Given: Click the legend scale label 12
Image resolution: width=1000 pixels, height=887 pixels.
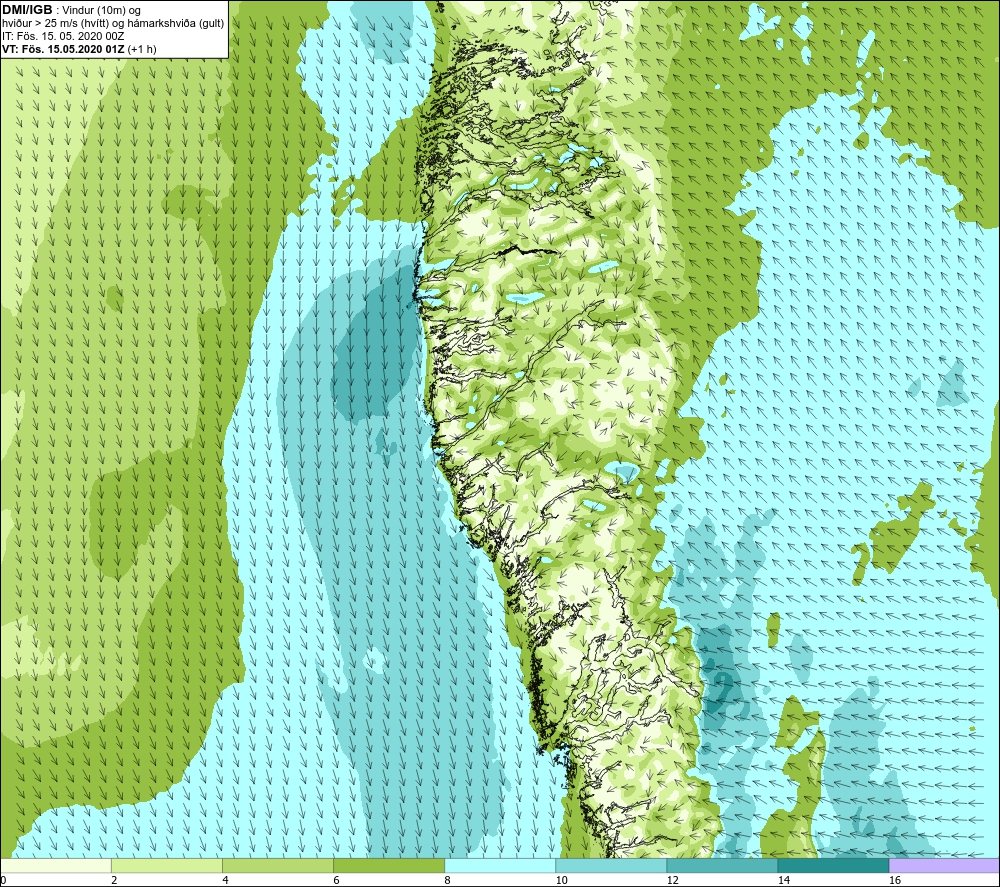Looking at the screenshot, I should [x=673, y=881].
